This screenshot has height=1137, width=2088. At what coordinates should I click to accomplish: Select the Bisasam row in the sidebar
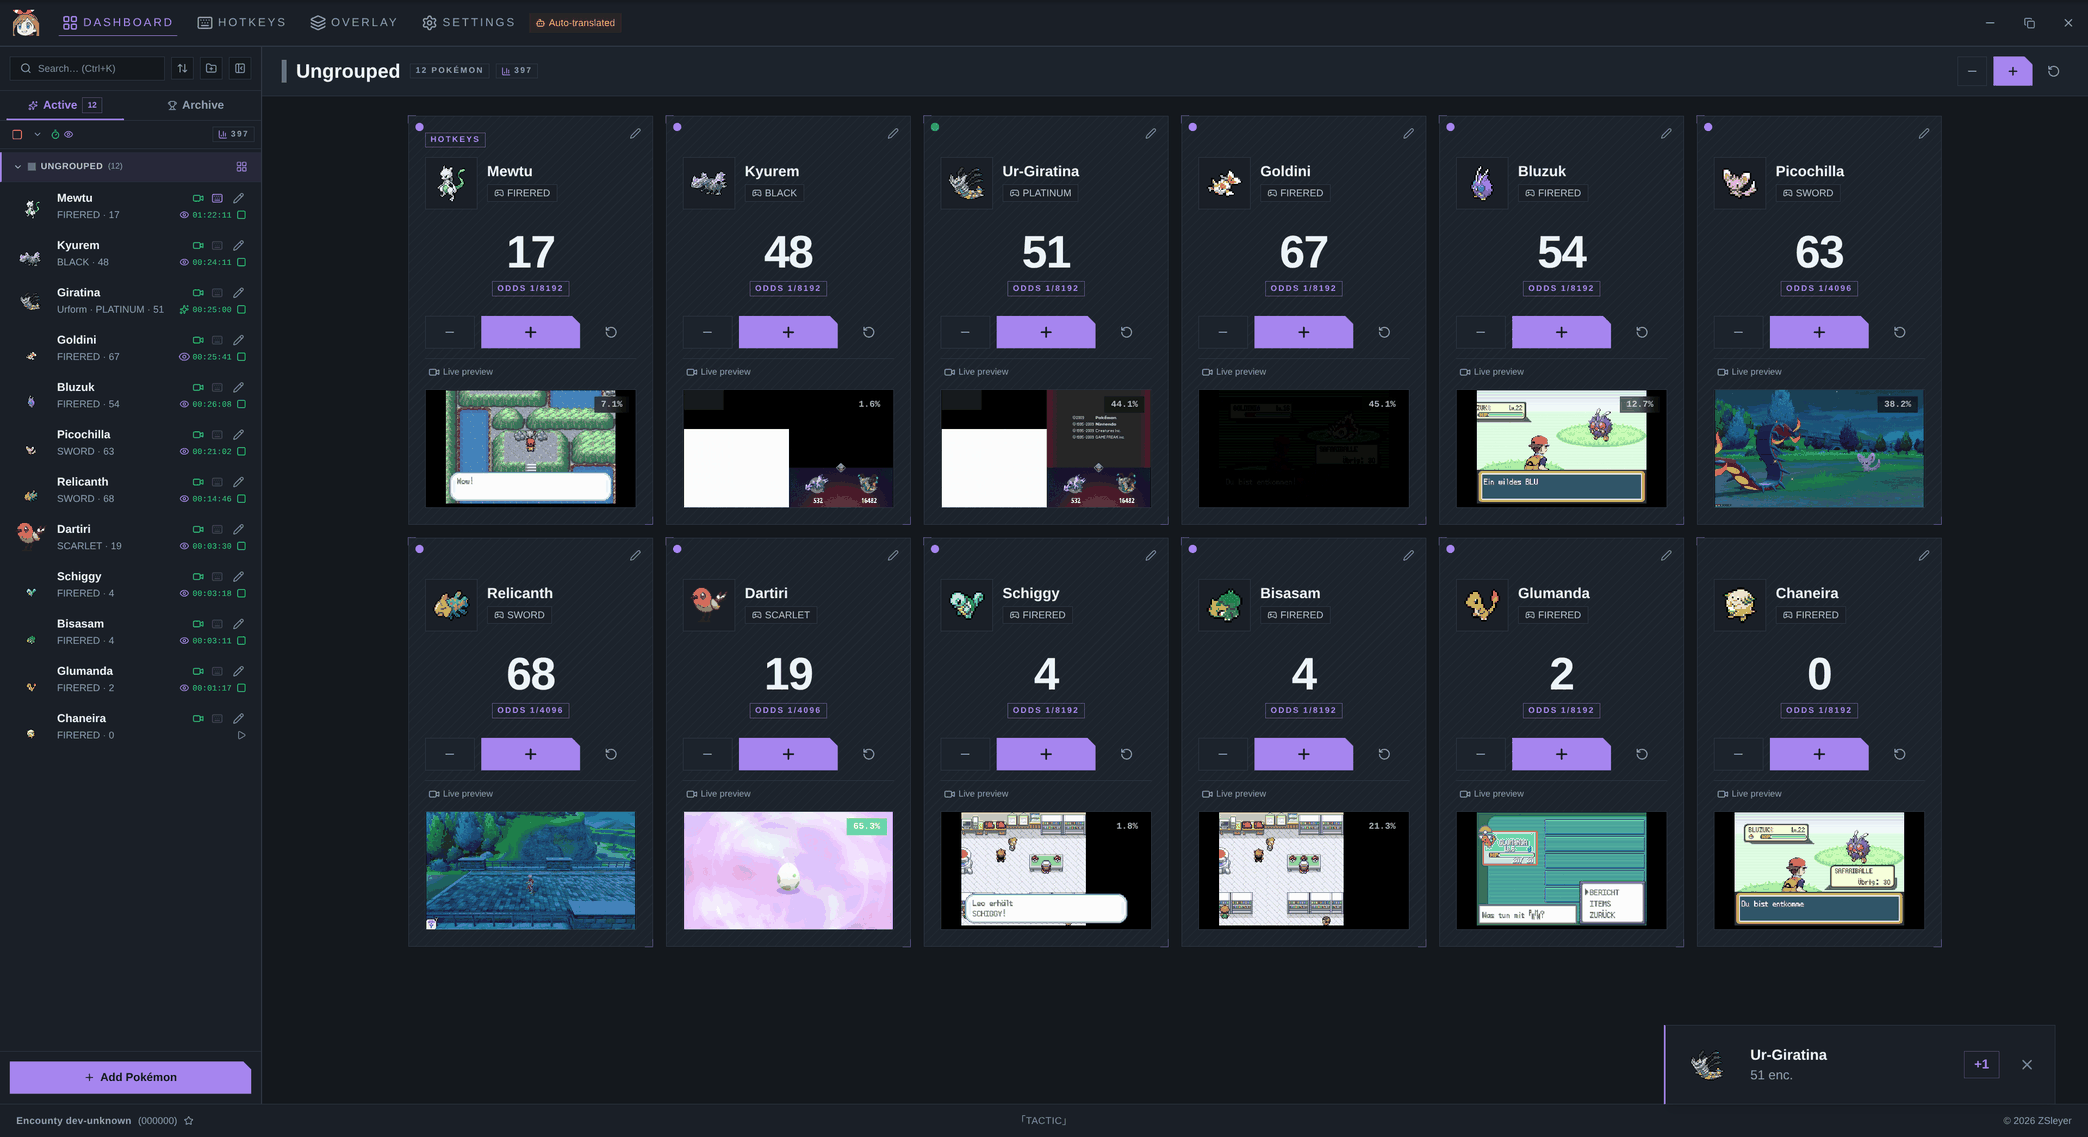[x=130, y=632]
